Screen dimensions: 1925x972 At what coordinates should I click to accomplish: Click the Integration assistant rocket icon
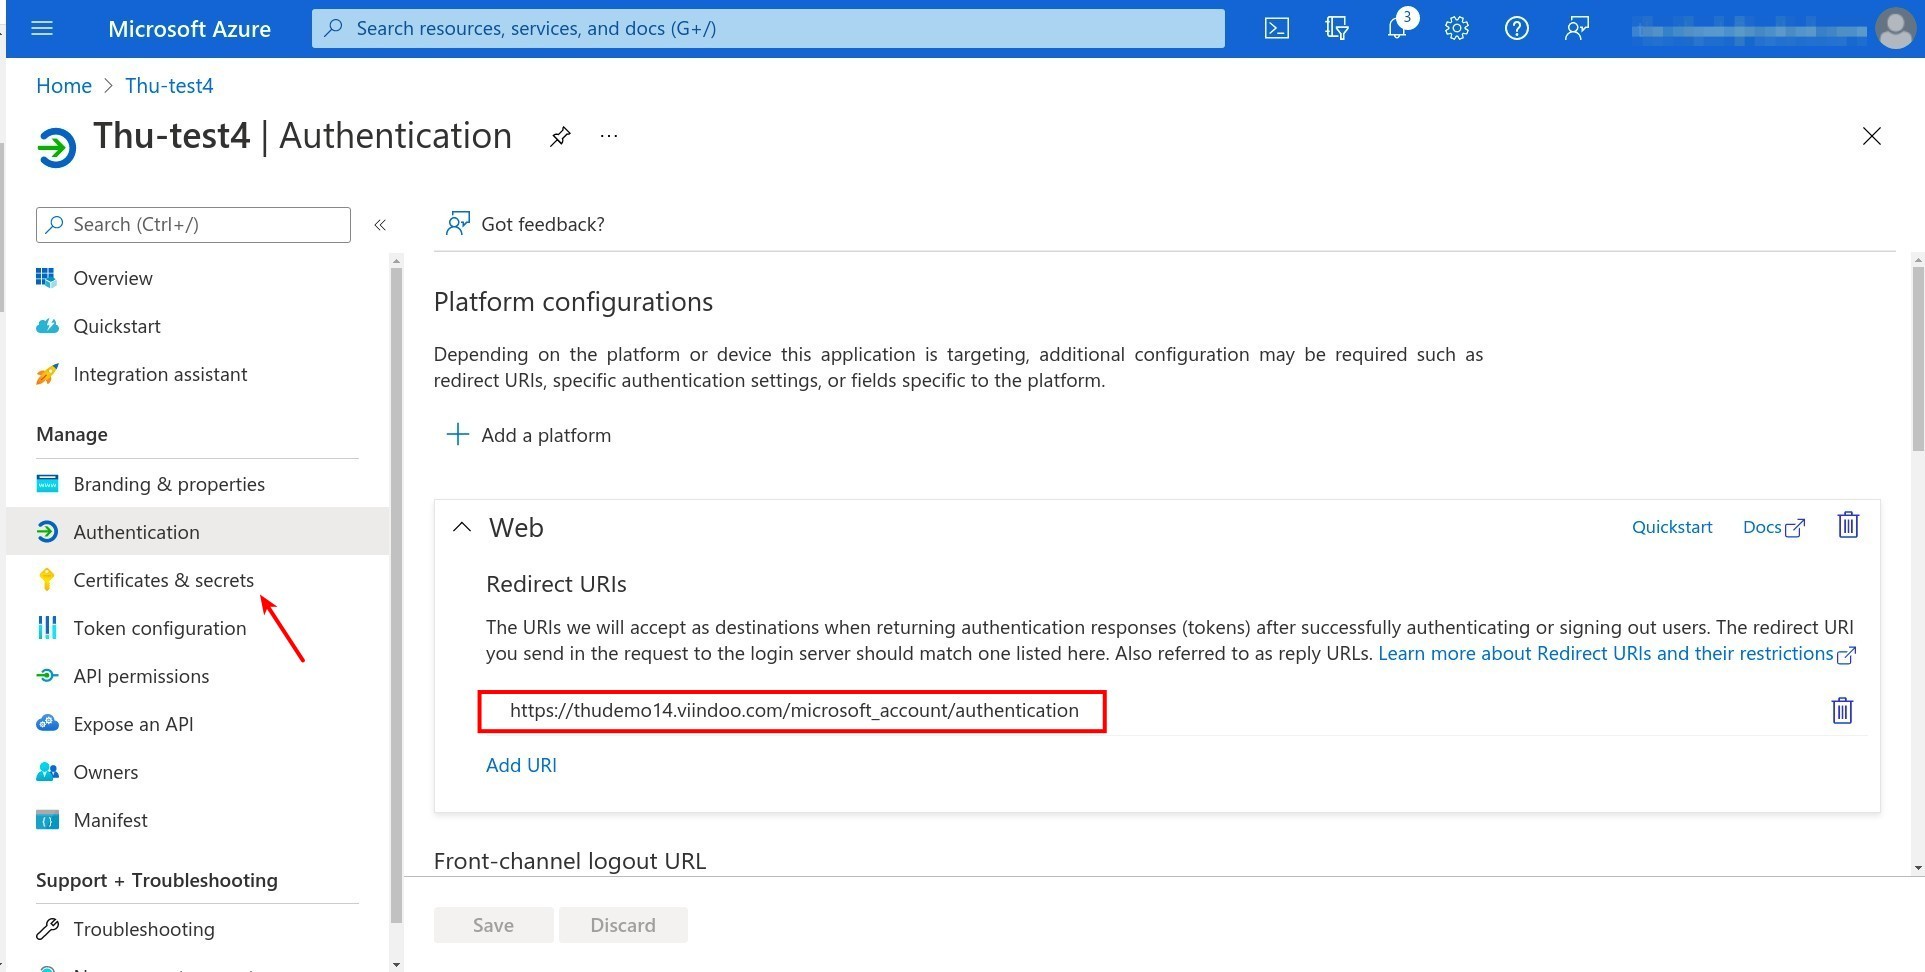point(47,374)
